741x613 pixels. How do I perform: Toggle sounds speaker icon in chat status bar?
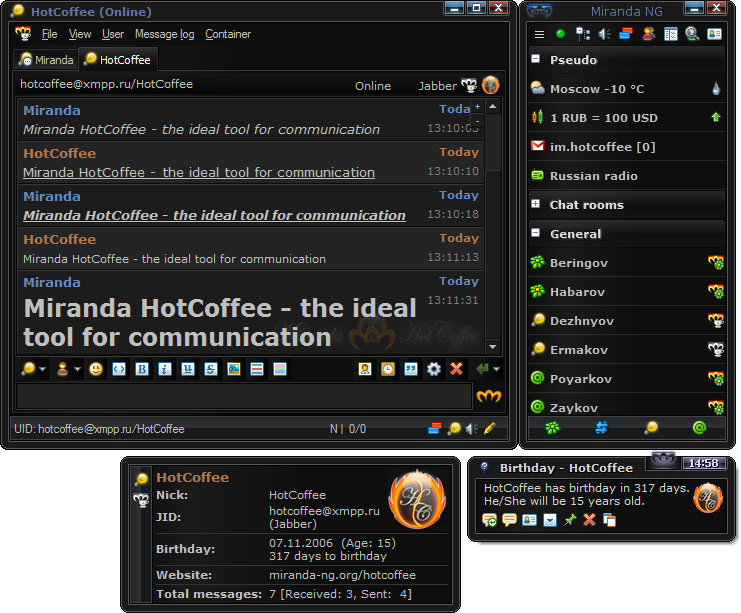(472, 429)
